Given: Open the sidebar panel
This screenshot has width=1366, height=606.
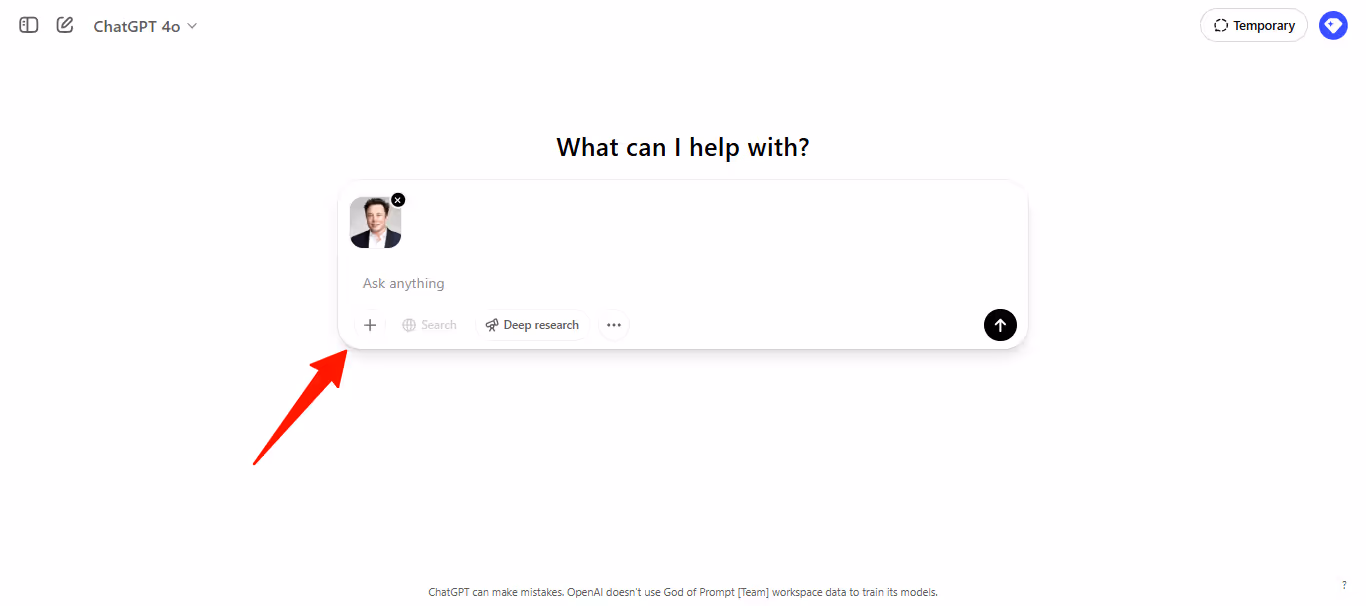Looking at the screenshot, I should [x=29, y=25].
